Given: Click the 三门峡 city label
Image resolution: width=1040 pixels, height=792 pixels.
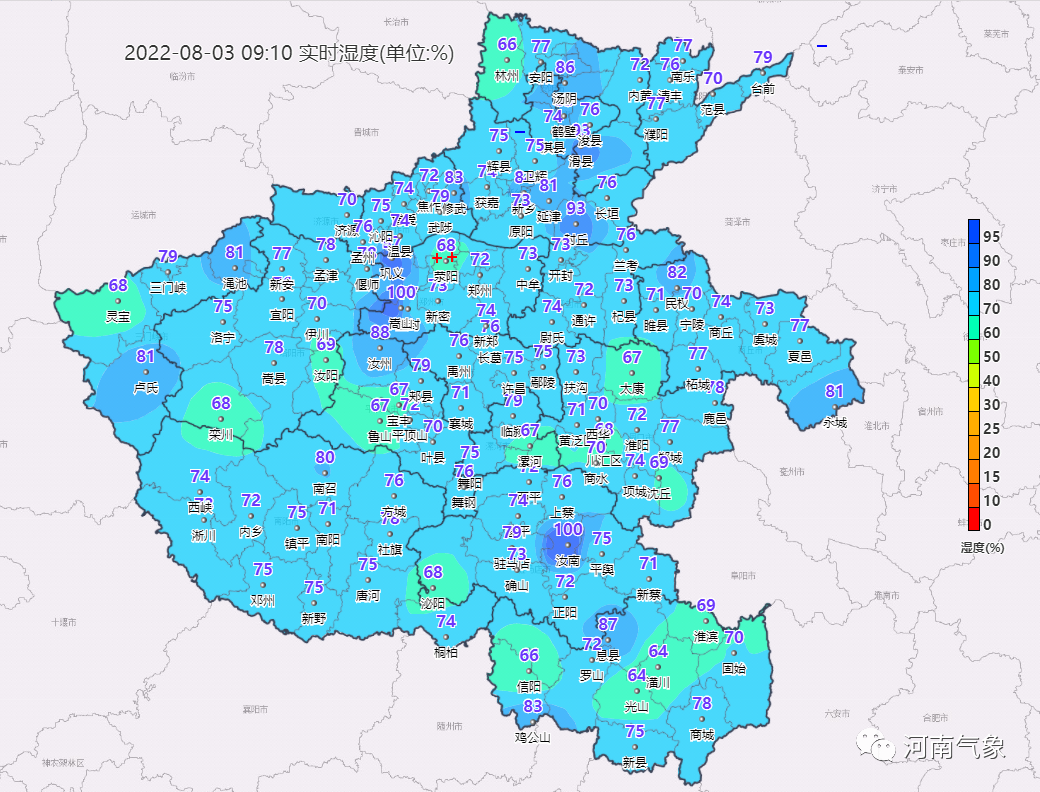Looking at the screenshot, I should pyautogui.click(x=168, y=287).
